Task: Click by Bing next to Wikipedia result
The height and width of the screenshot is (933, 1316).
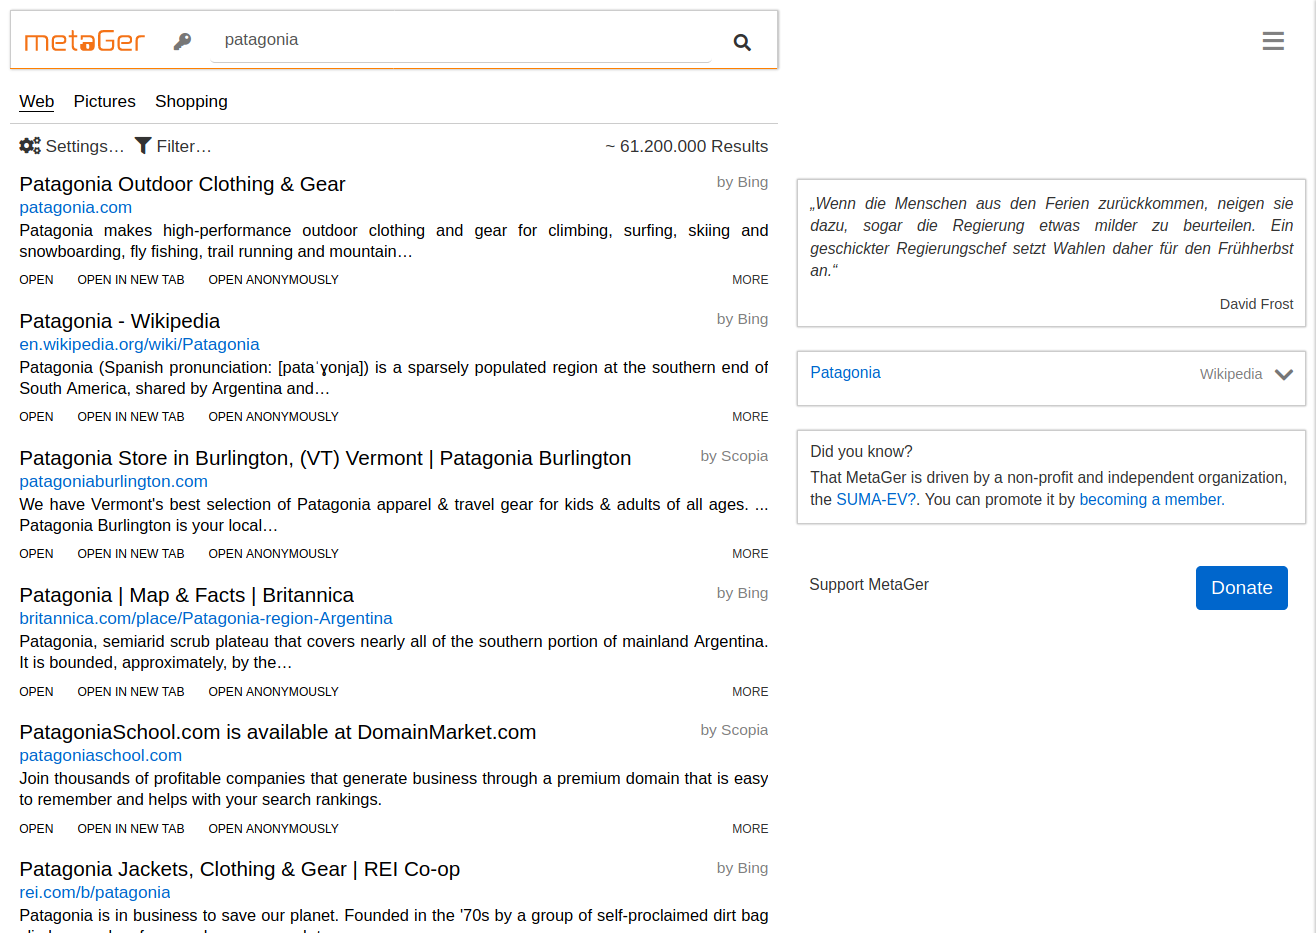Action: click(x=742, y=319)
